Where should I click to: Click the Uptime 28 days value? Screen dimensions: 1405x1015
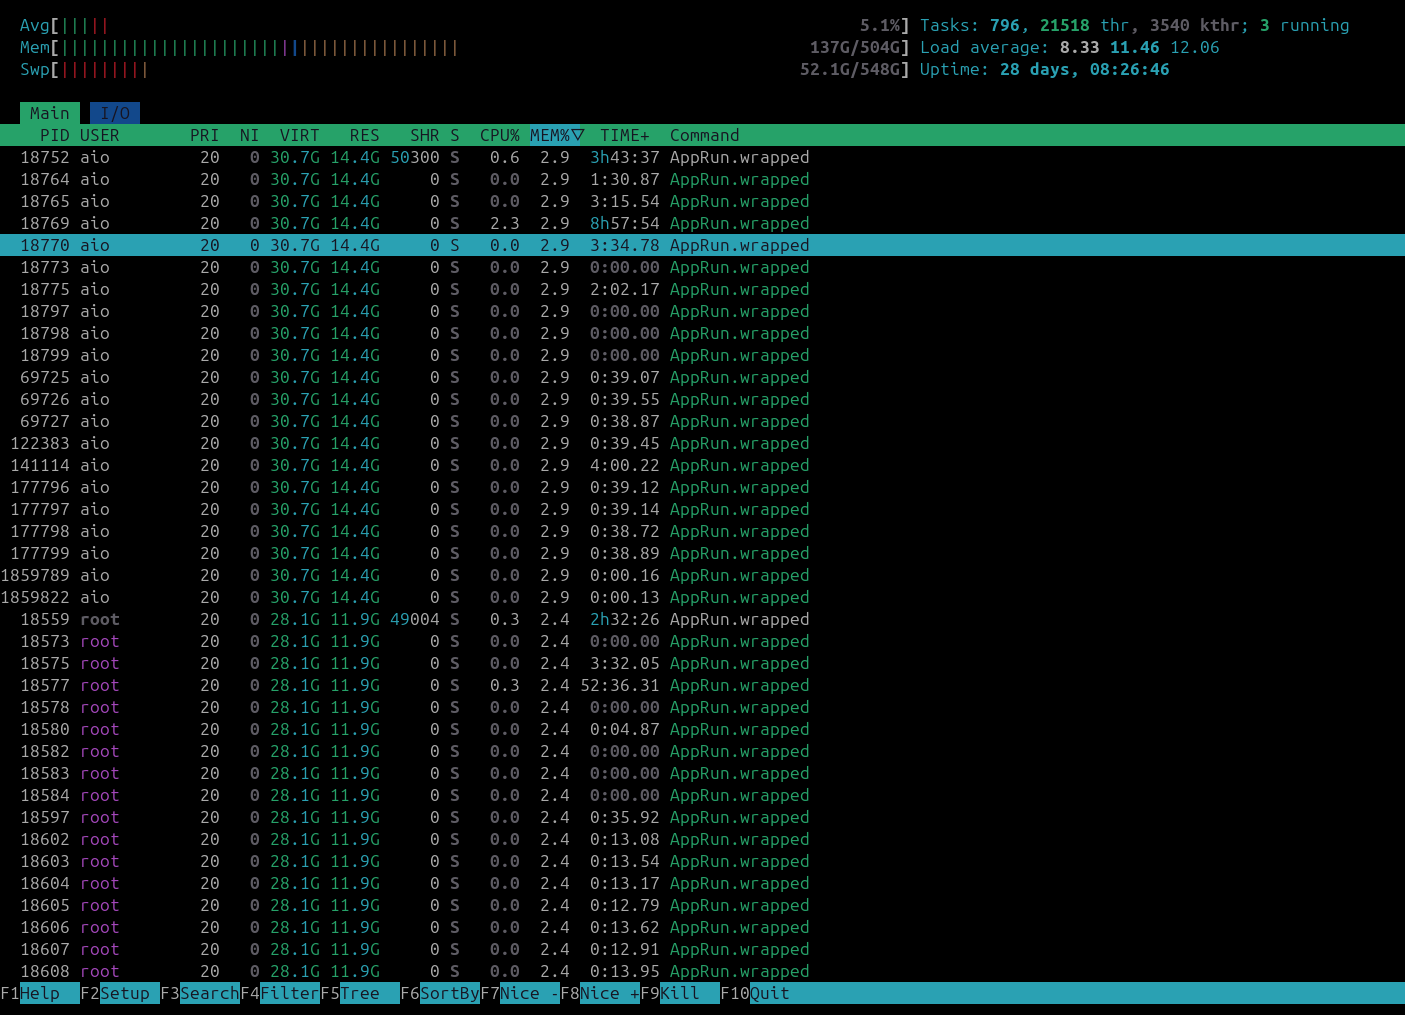click(x=1039, y=69)
